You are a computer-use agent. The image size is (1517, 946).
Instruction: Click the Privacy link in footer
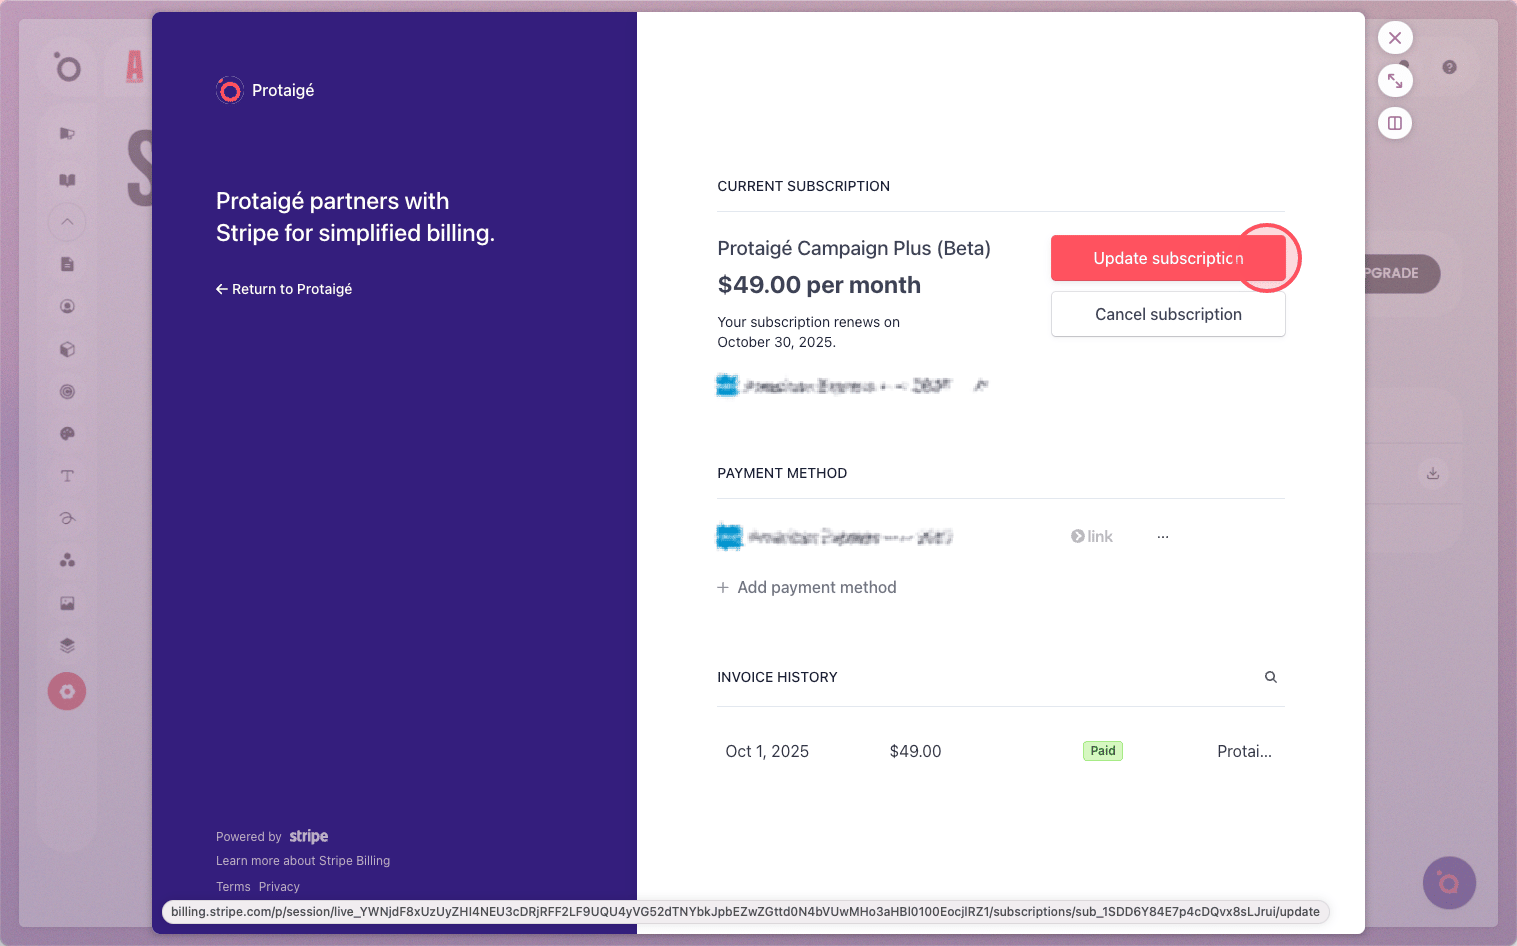coord(279,887)
